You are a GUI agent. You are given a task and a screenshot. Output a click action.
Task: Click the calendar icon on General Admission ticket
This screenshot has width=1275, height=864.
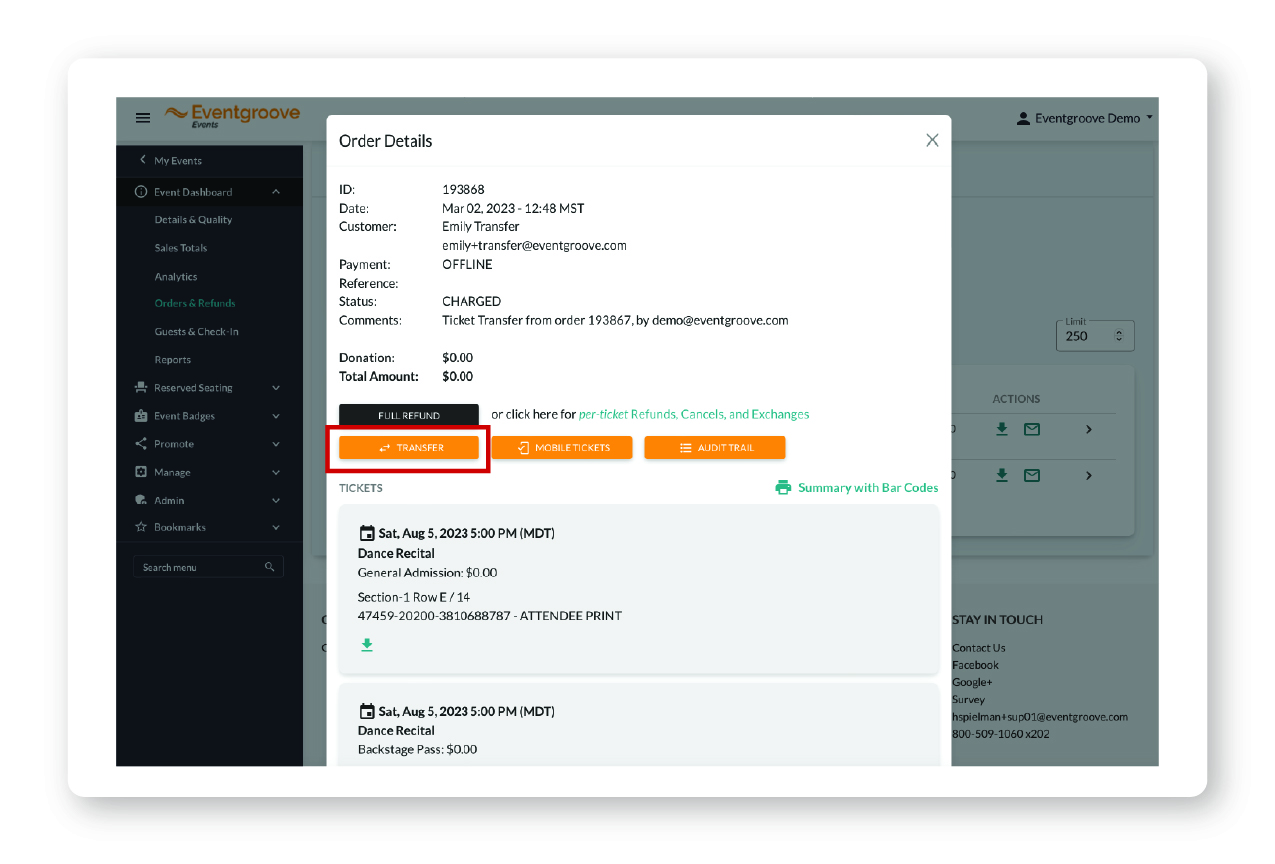click(366, 533)
